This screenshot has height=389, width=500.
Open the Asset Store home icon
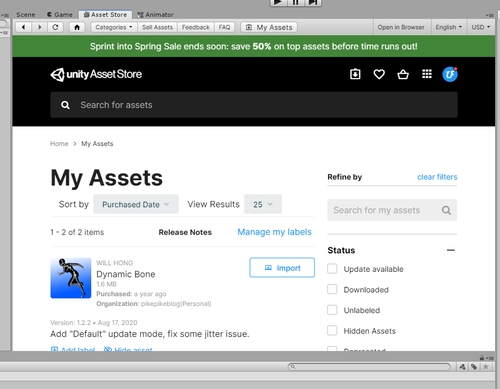77,27
